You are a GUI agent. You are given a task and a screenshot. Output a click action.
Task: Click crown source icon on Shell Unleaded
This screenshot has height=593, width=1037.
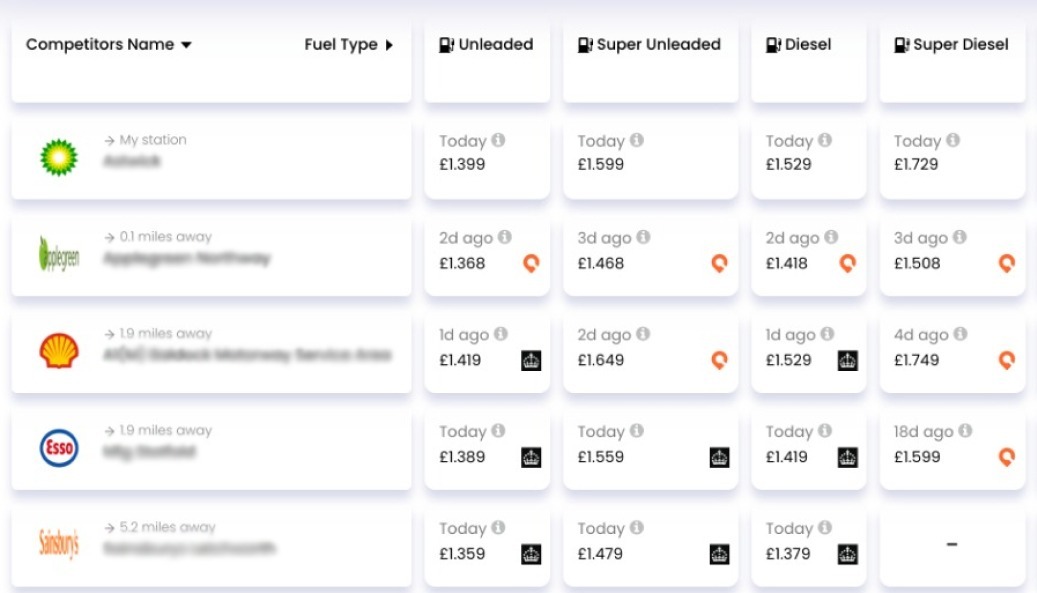coord(531,360)
